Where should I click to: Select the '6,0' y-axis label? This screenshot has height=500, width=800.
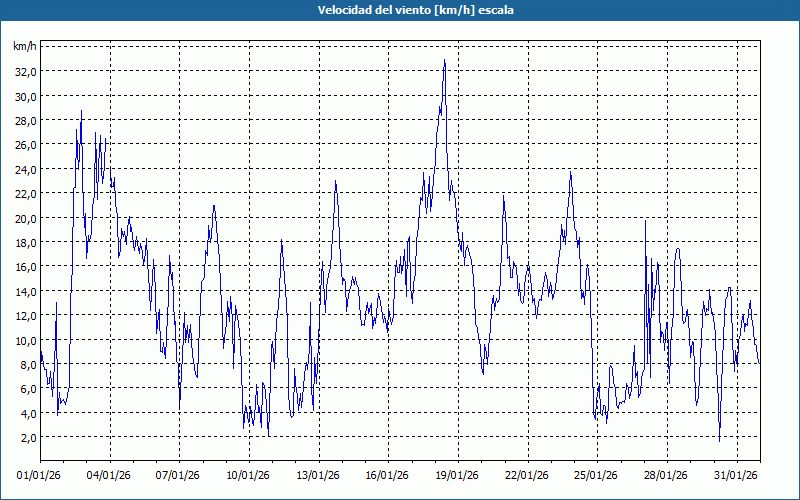28,389
